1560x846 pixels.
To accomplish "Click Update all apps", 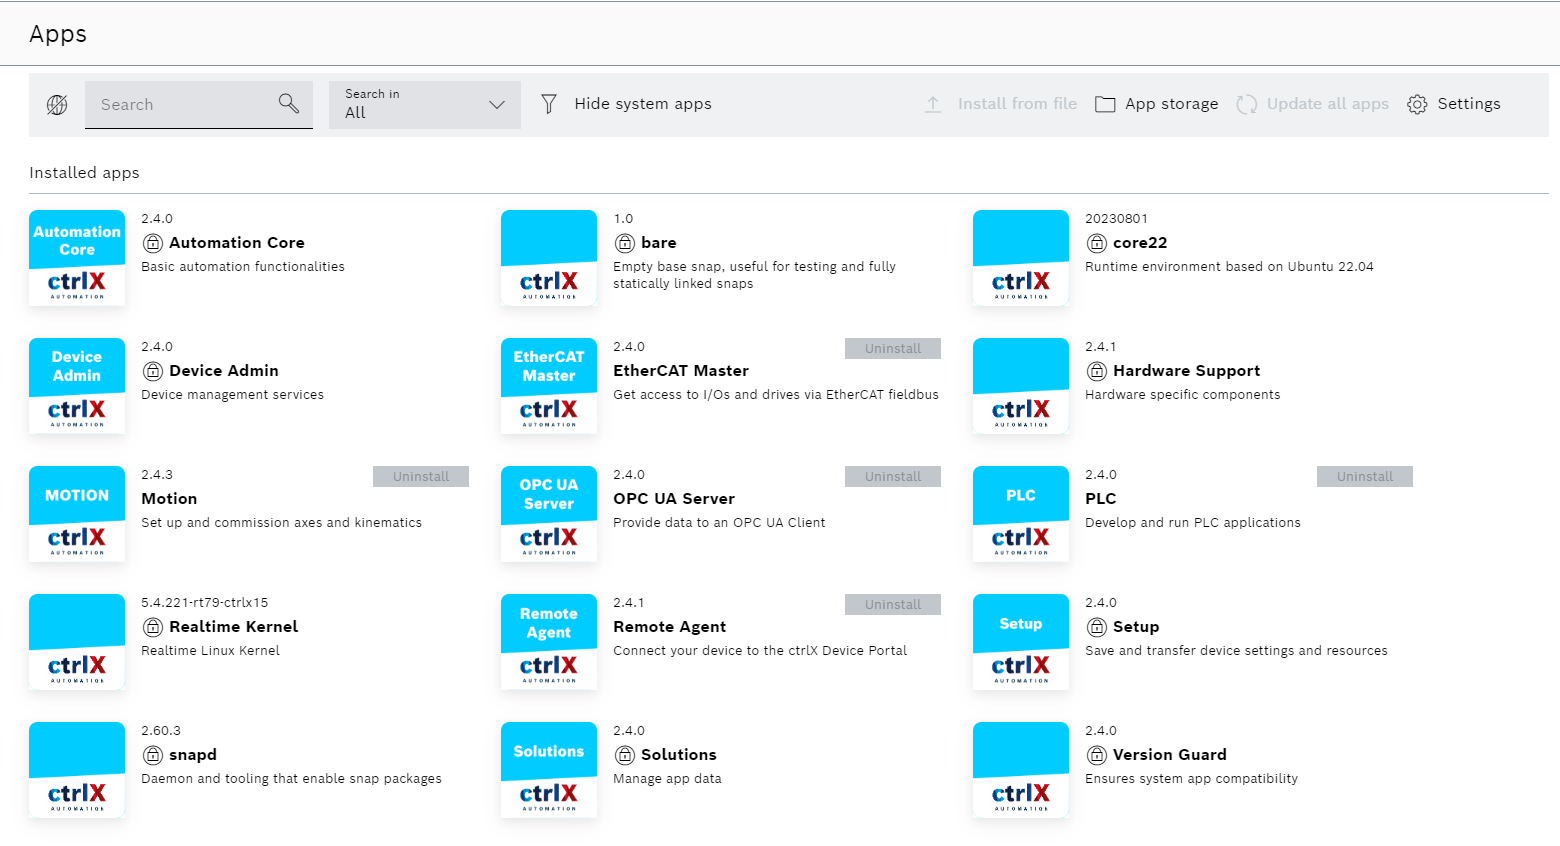I will tap(1313, 104).
